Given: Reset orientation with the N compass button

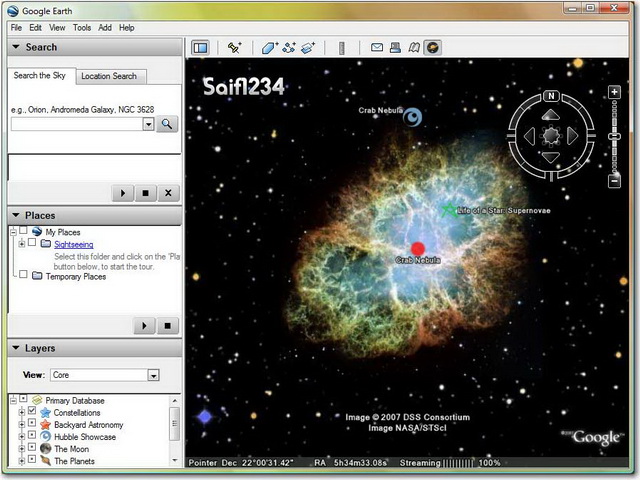Looking at the screenshot, I should point(551,96).
